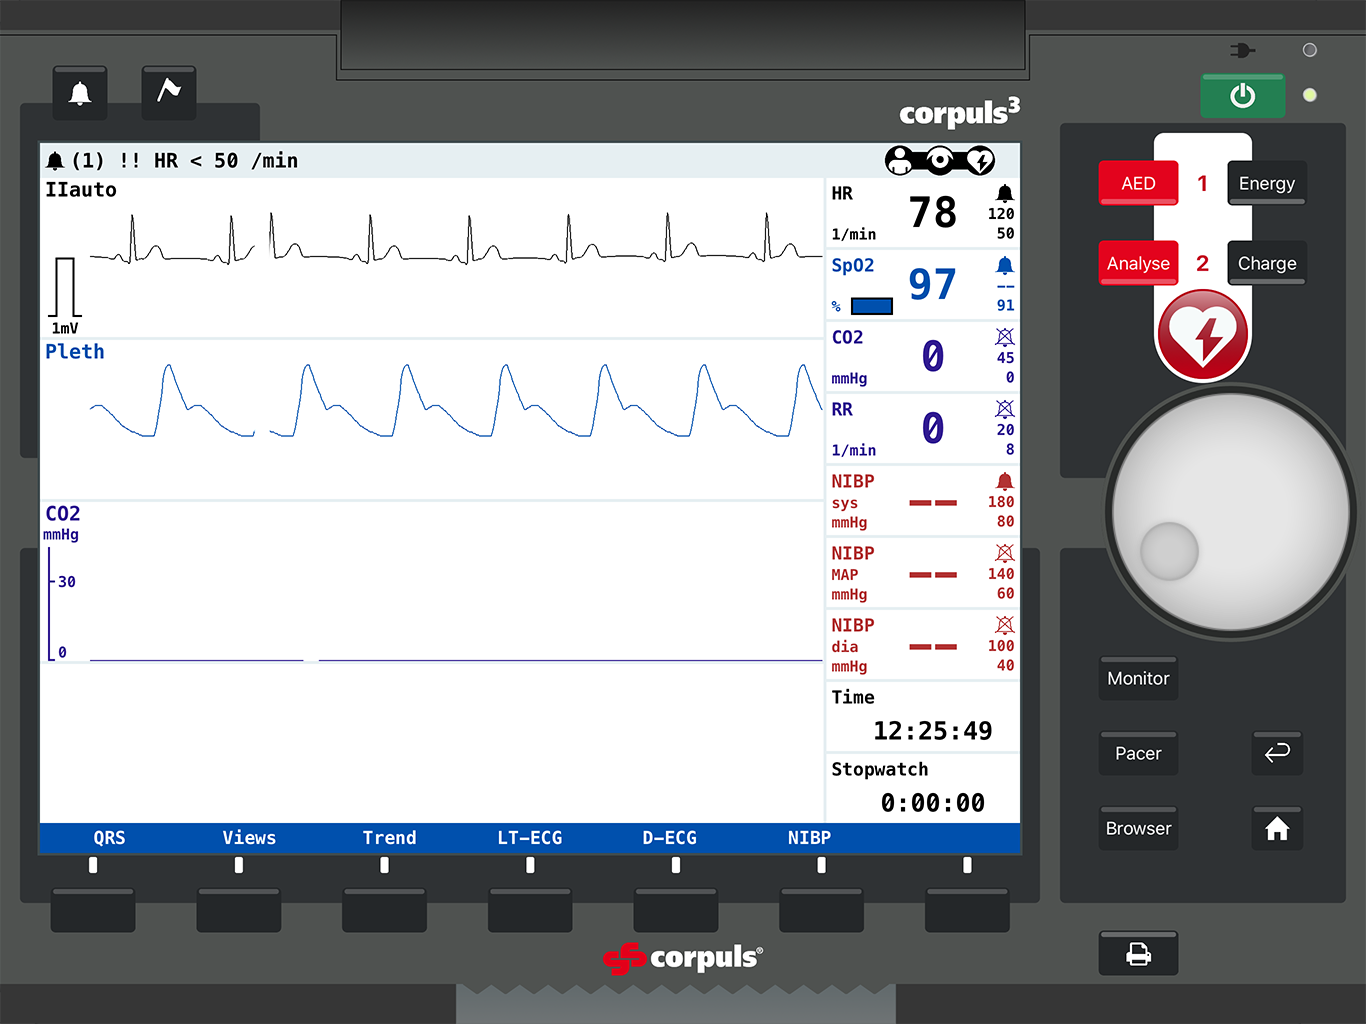This screenshot has width=1366, height=1024.
Task: Click the flat CO2 capnography trace
Action: coord(456,660)
